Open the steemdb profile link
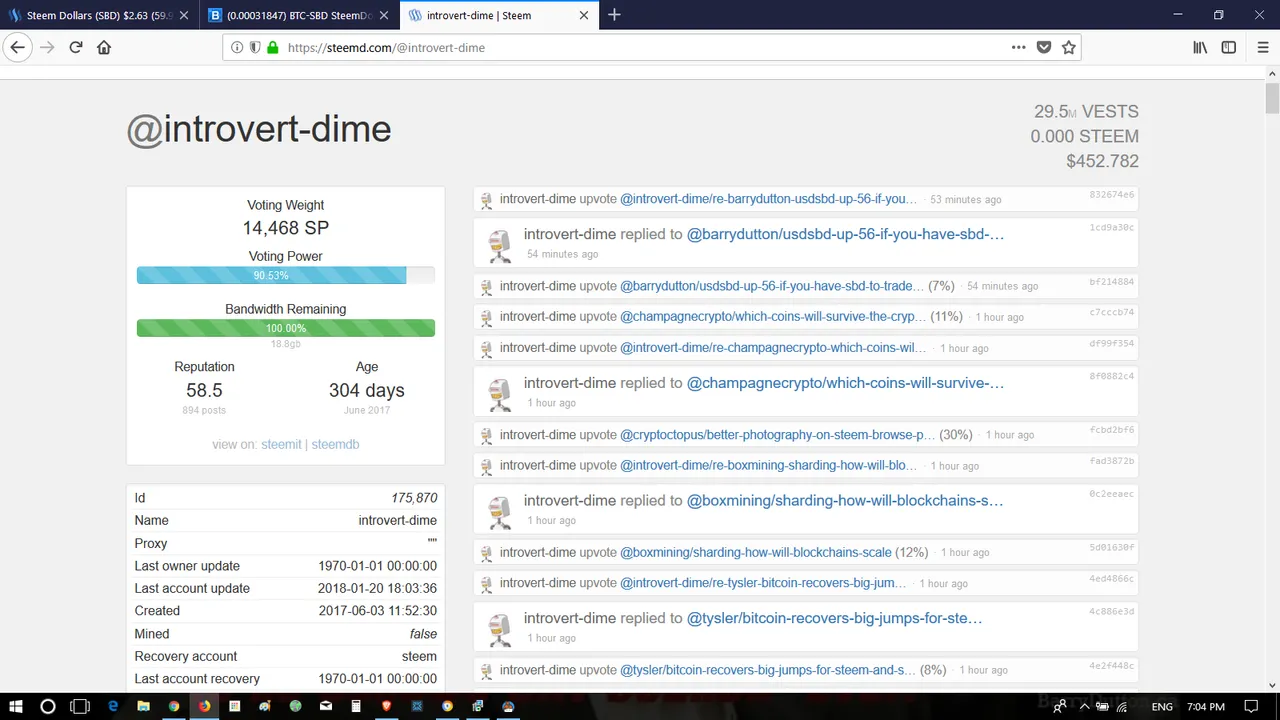 tap(335, 444)
